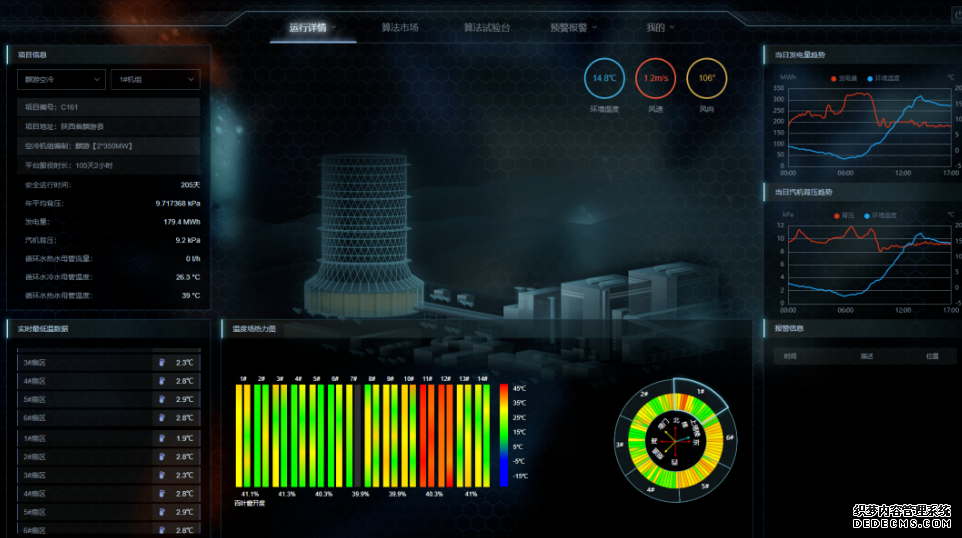The image size is (962, 538).
Task: Click the 项目地址 row
Action: click(x=109, y=126)
